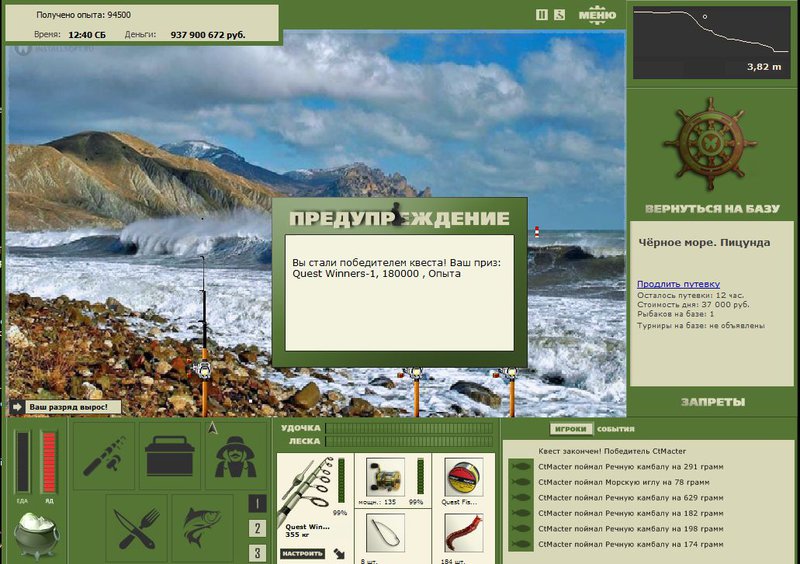This screenshot has height=564, width=800.
Task: Click the diagonal arrow beside НАСТРОИТЬ
Action: tap(339, 553)
